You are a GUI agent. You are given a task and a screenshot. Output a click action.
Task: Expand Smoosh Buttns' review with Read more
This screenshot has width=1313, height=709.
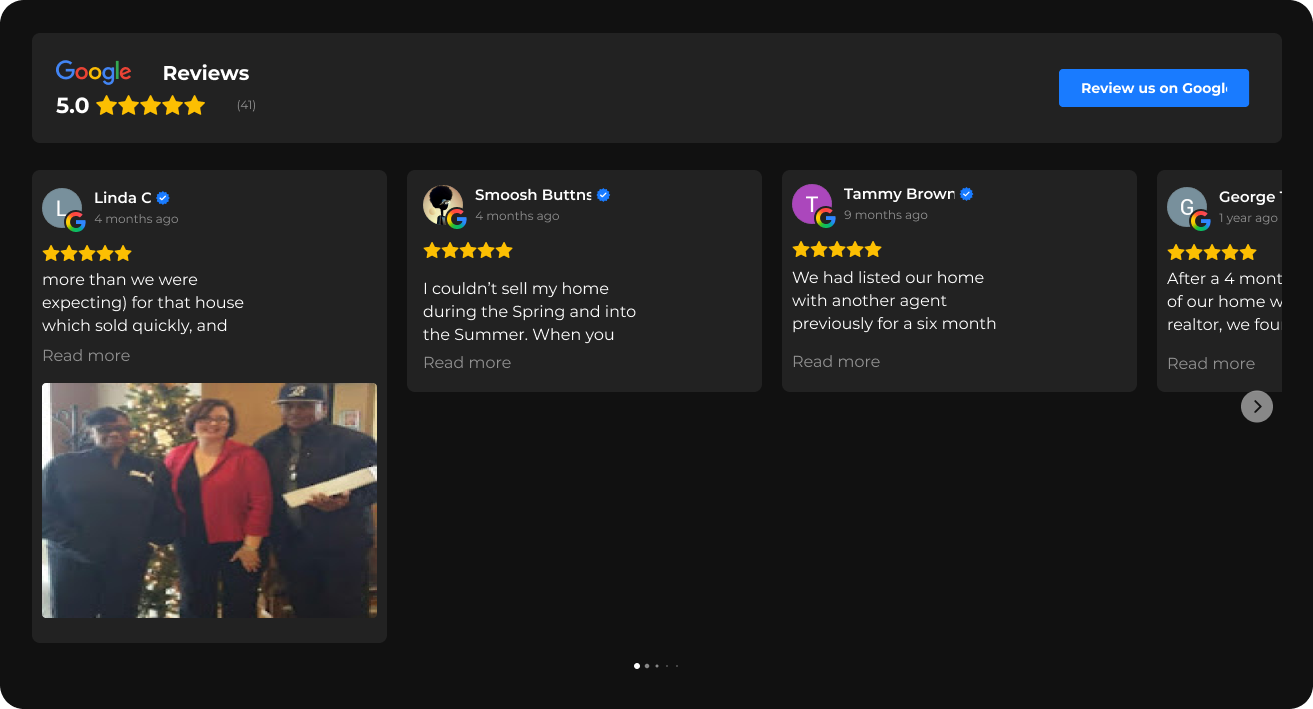(x=467, y=362)
